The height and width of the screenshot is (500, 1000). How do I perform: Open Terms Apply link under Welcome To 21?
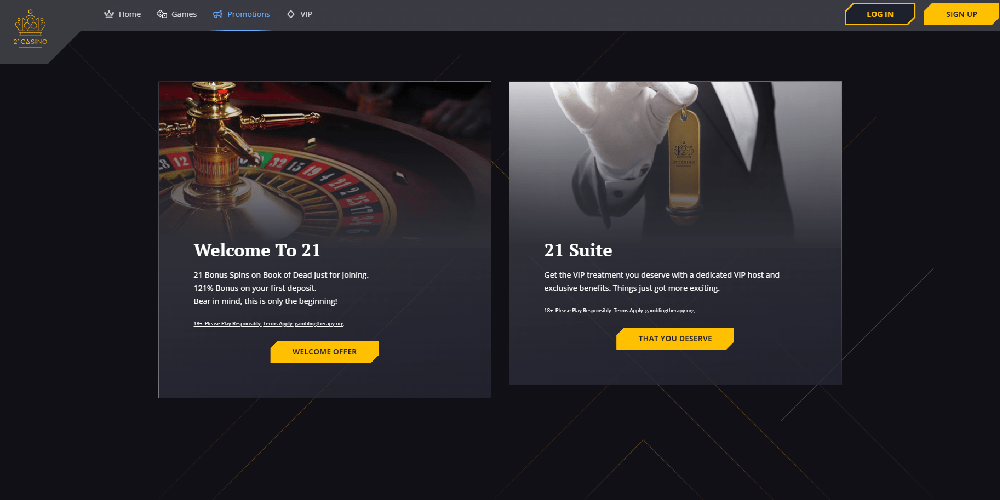pos(278,324)
